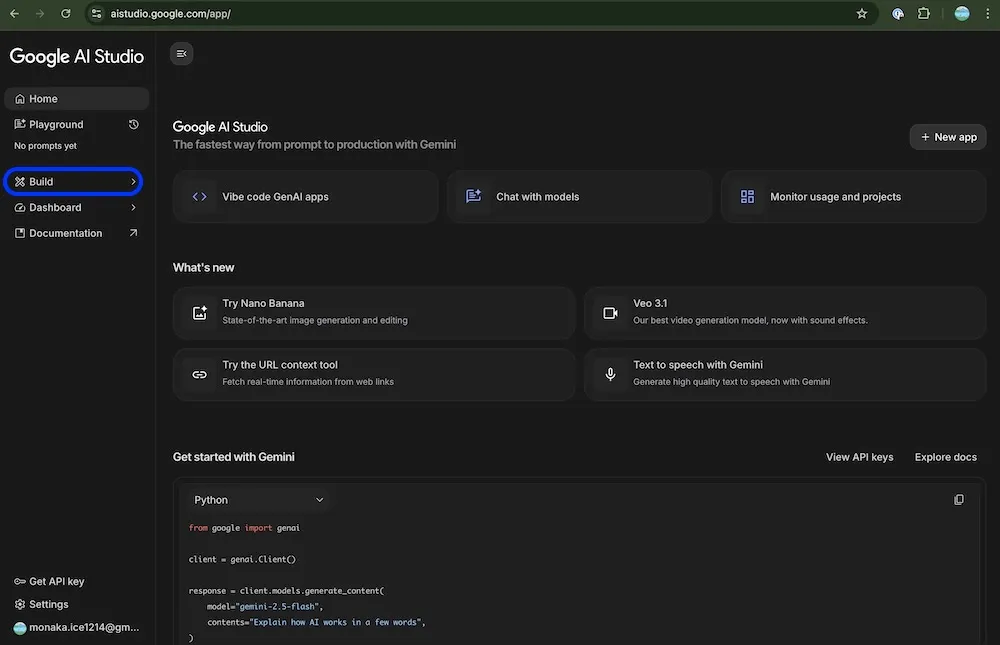Click the New app button
The height and width of the screenshot is (645, 1000).
[947, 137]
